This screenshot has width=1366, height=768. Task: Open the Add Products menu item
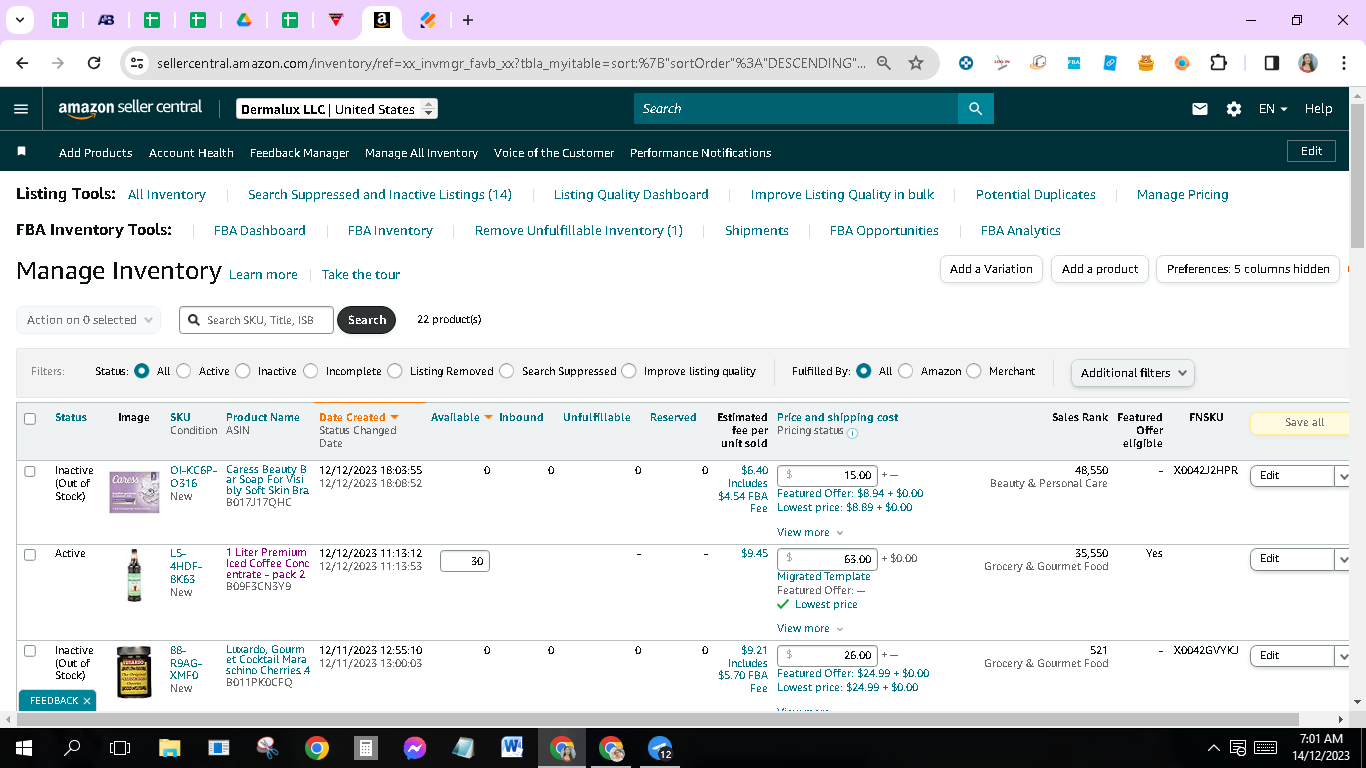click(x=95, y=153)
